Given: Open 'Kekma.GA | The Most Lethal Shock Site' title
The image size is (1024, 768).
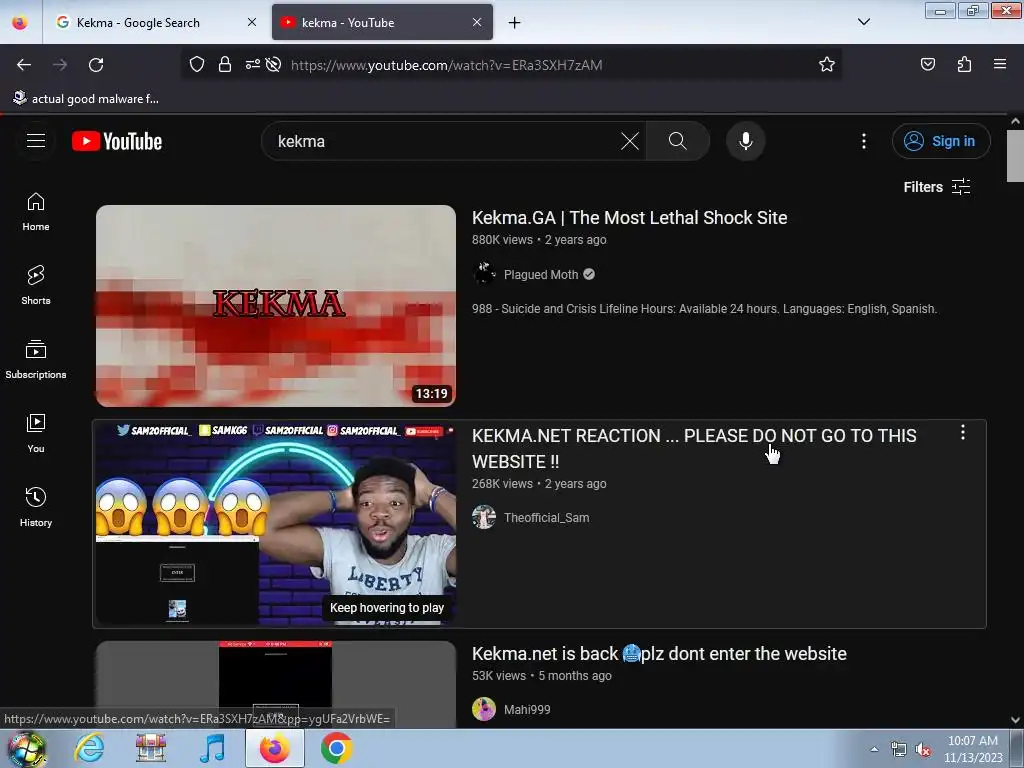Looking at the screenshot, I should click(x=630, y=217).
